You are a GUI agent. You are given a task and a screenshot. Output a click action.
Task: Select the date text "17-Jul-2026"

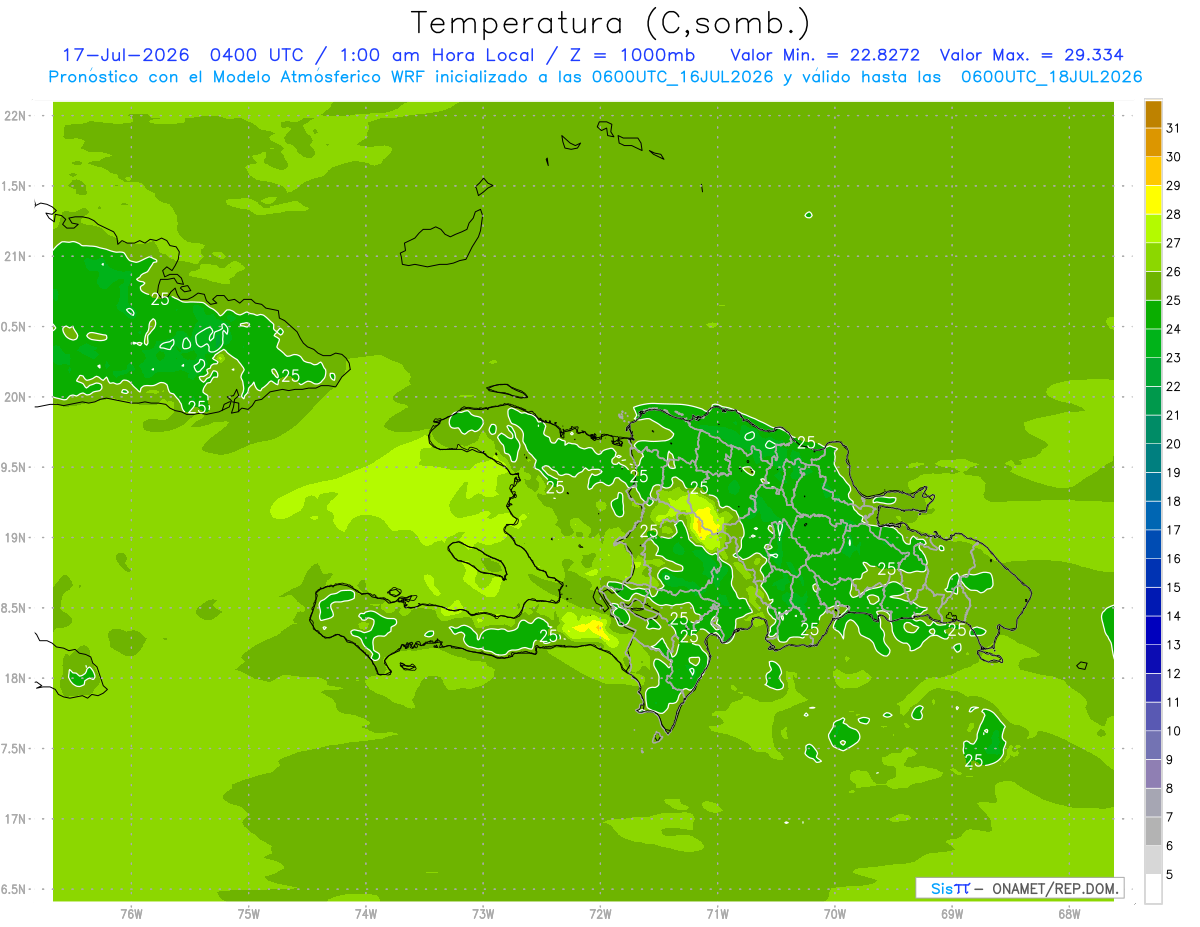(126, 54)
